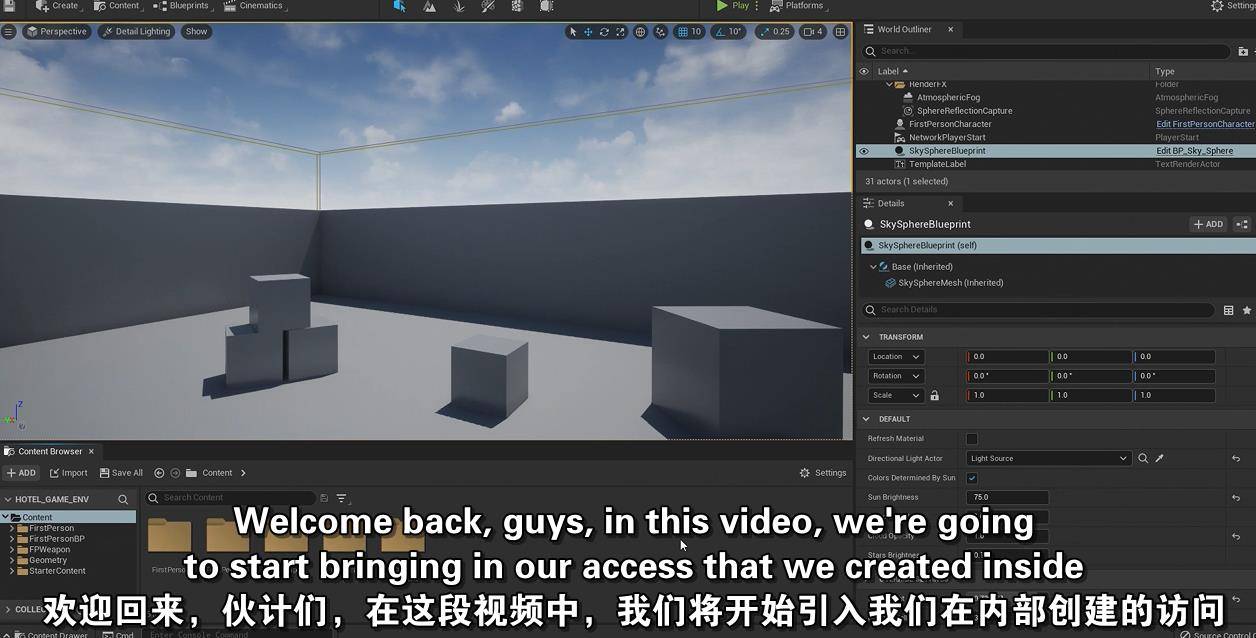The image size is (1256, 638).
Task: Toggle scale snap 0.25
Action: coord(775,32)
